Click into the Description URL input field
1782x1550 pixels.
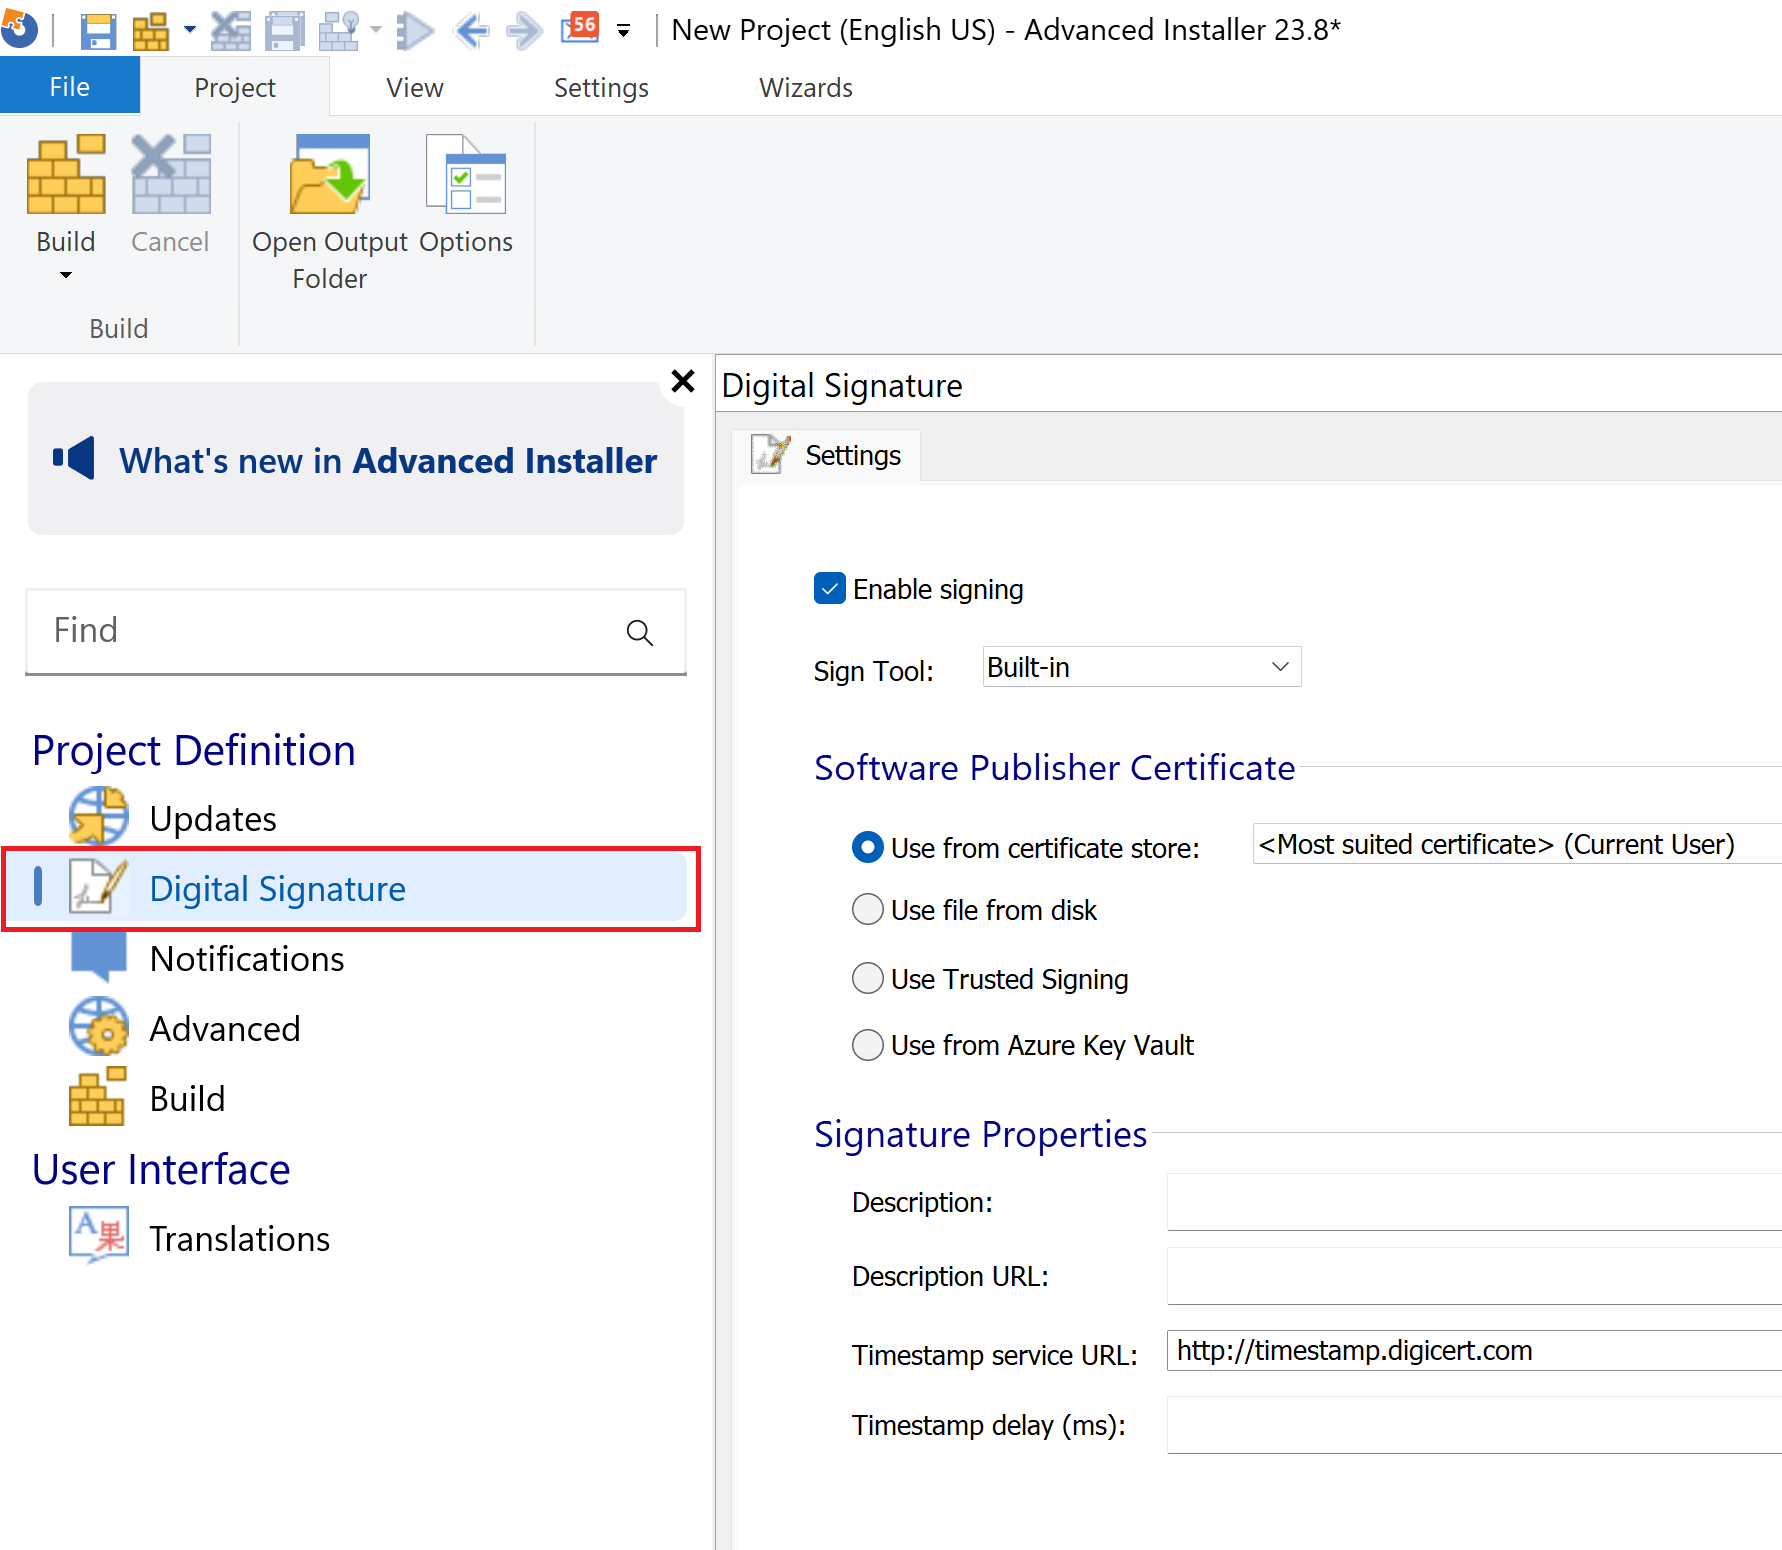[x=1474, y=1276]
